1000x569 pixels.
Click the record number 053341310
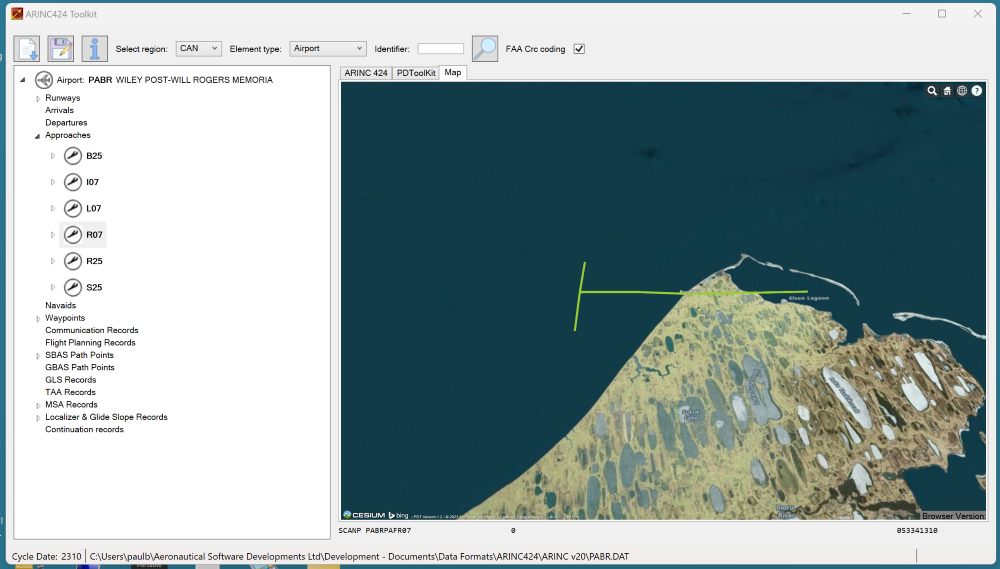tap(917, 530)
